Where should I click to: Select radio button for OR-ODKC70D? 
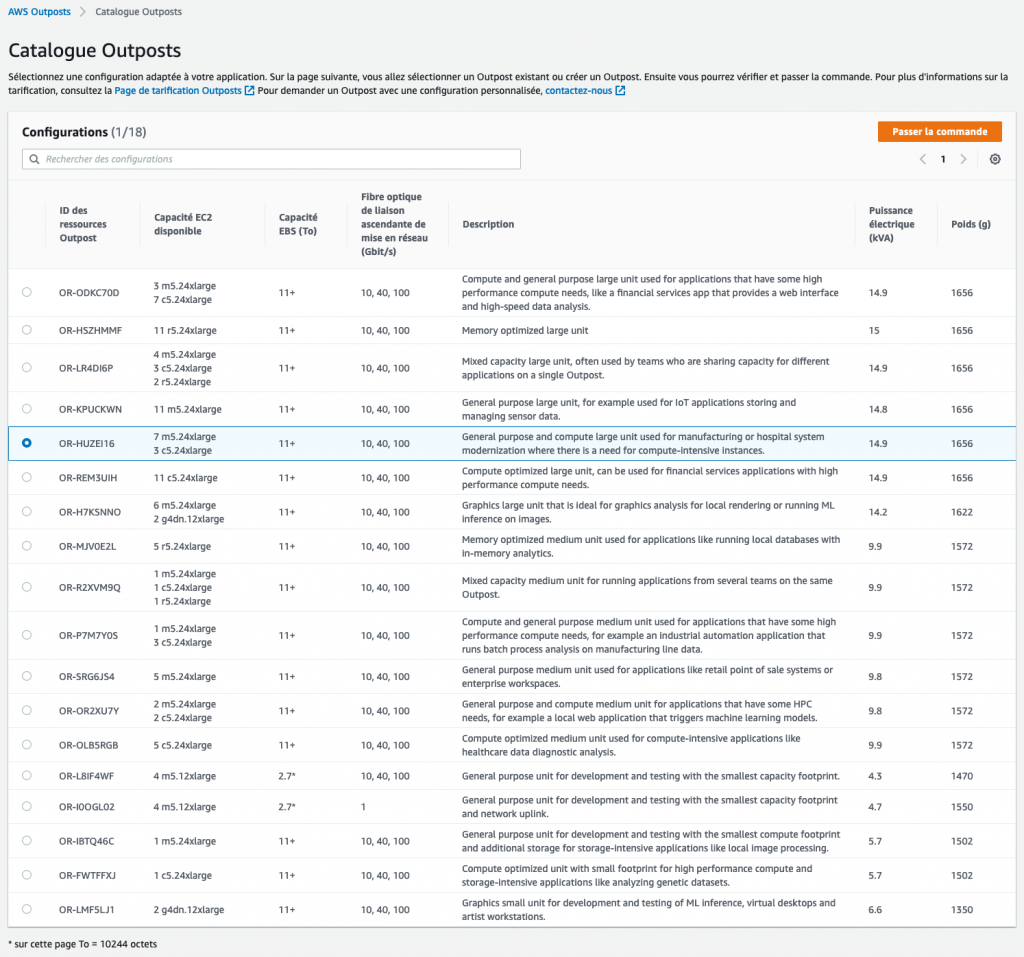27,292
